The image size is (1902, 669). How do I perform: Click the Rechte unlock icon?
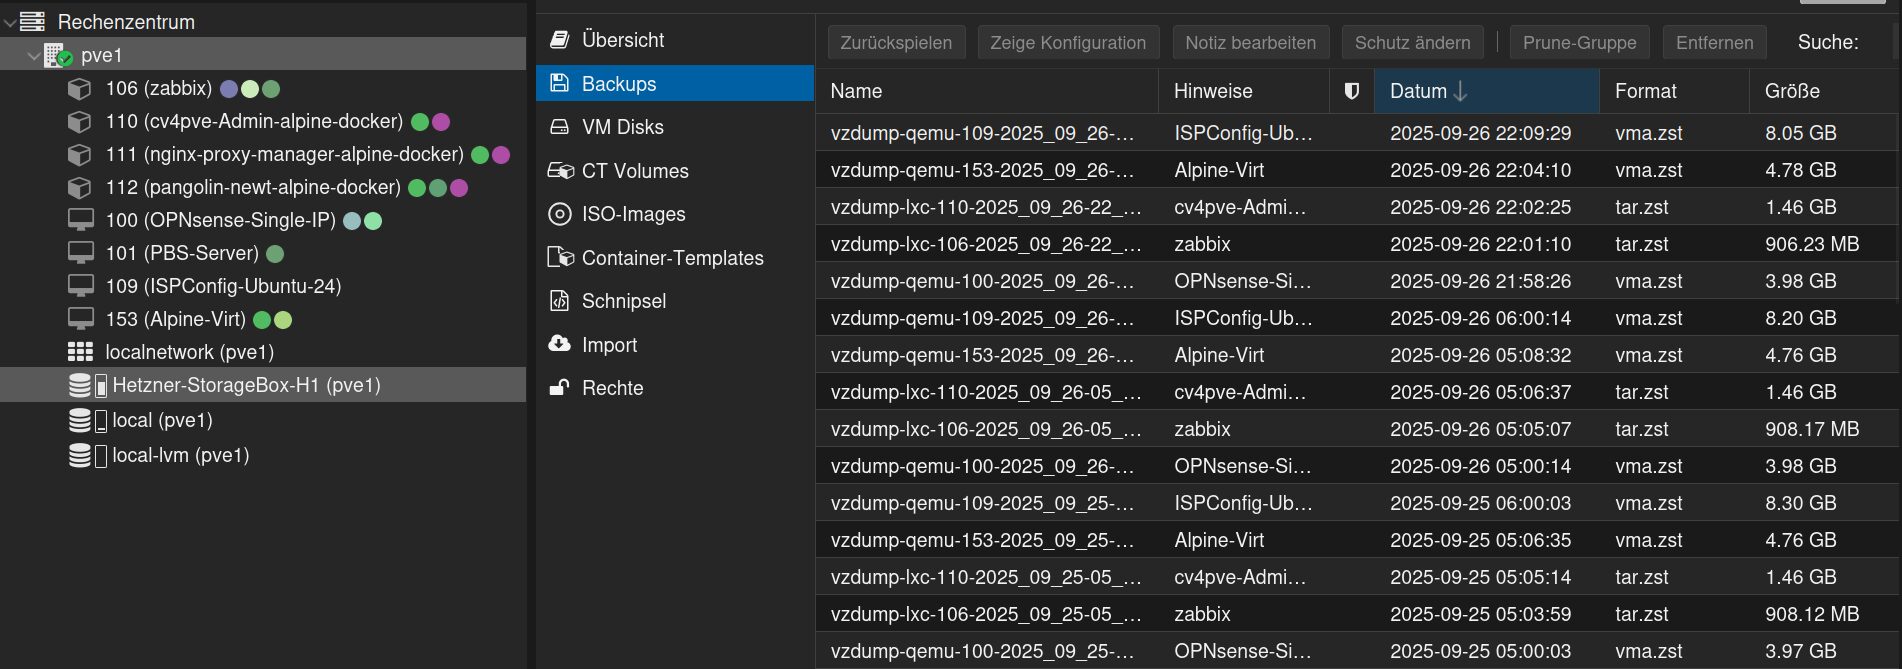tap(560, 388)
